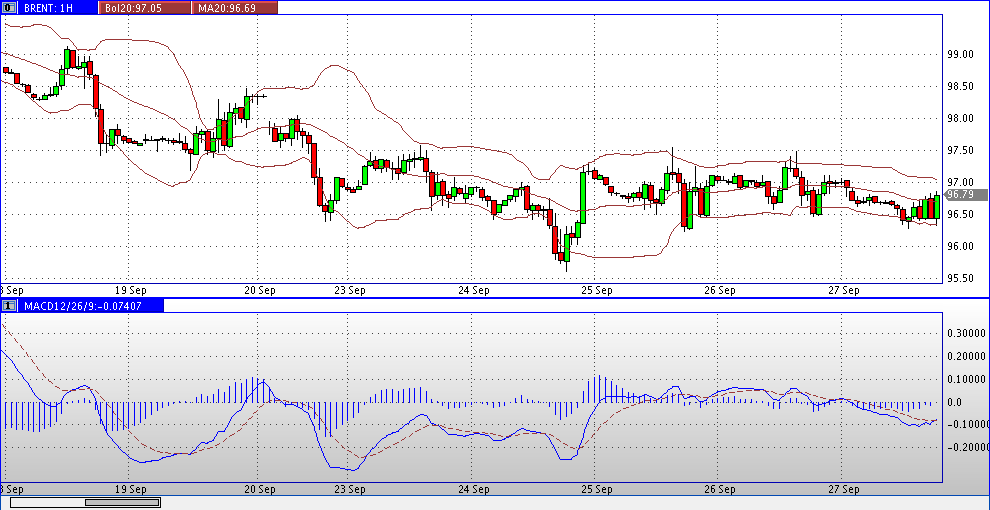The image size is (990, 510).
Task: Click 24 Sep on price chart date axis
Action: pyautogui.click(x=475, y=290)
